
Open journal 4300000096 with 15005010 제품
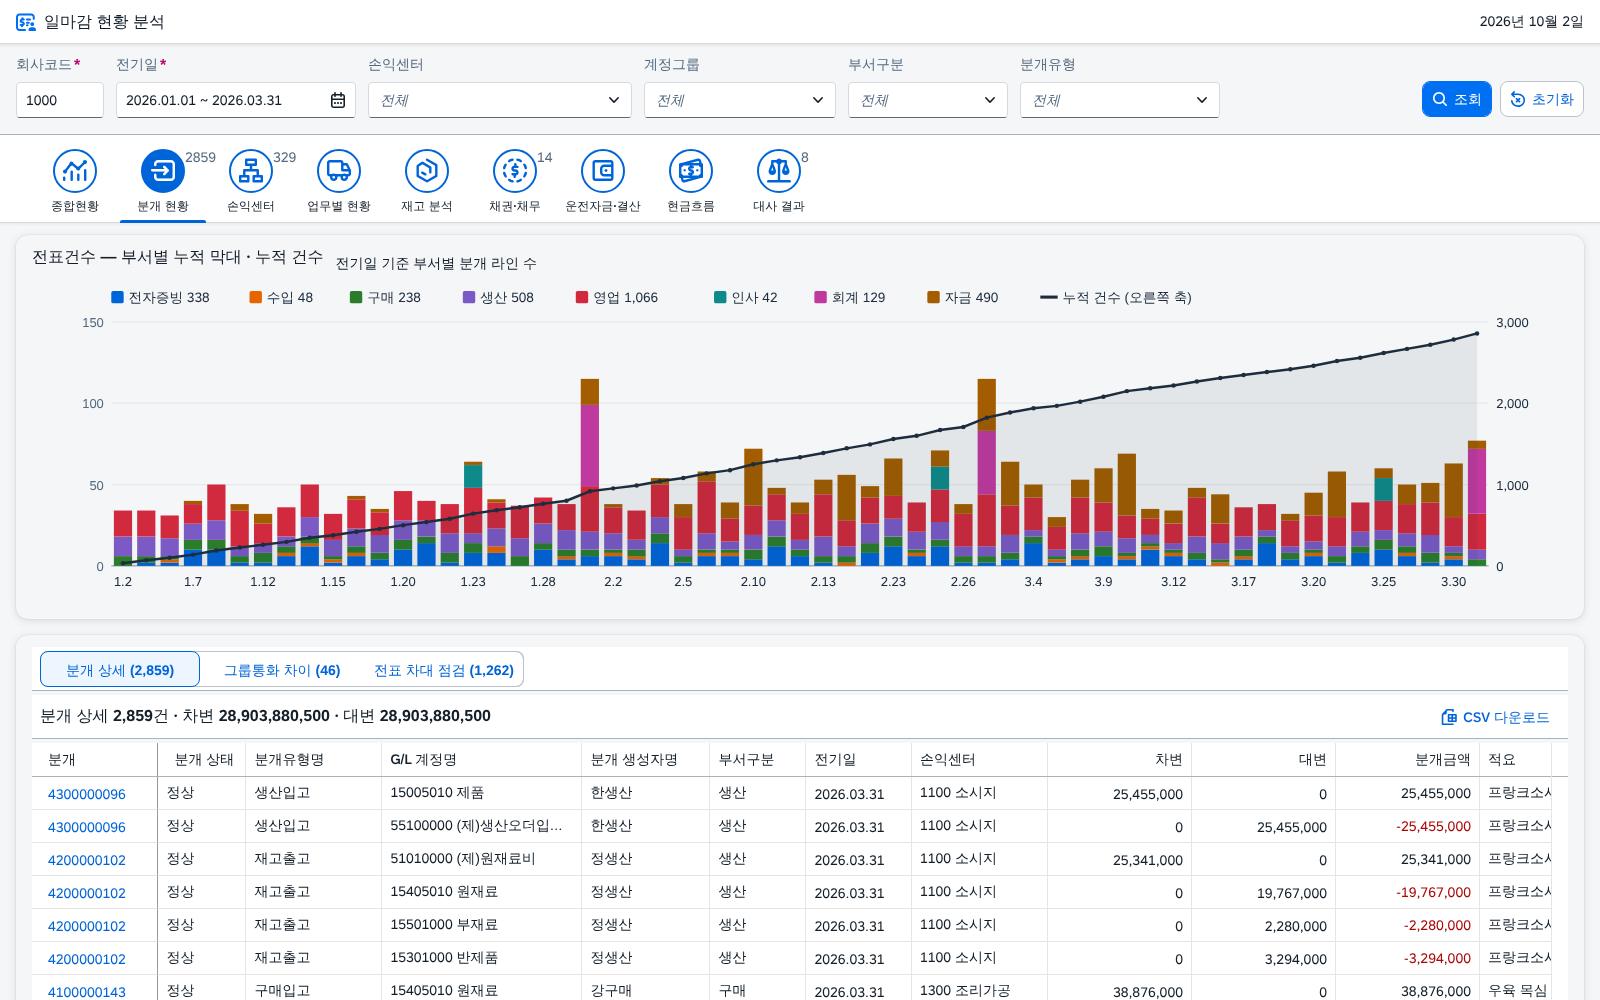[x=87, y=794]
